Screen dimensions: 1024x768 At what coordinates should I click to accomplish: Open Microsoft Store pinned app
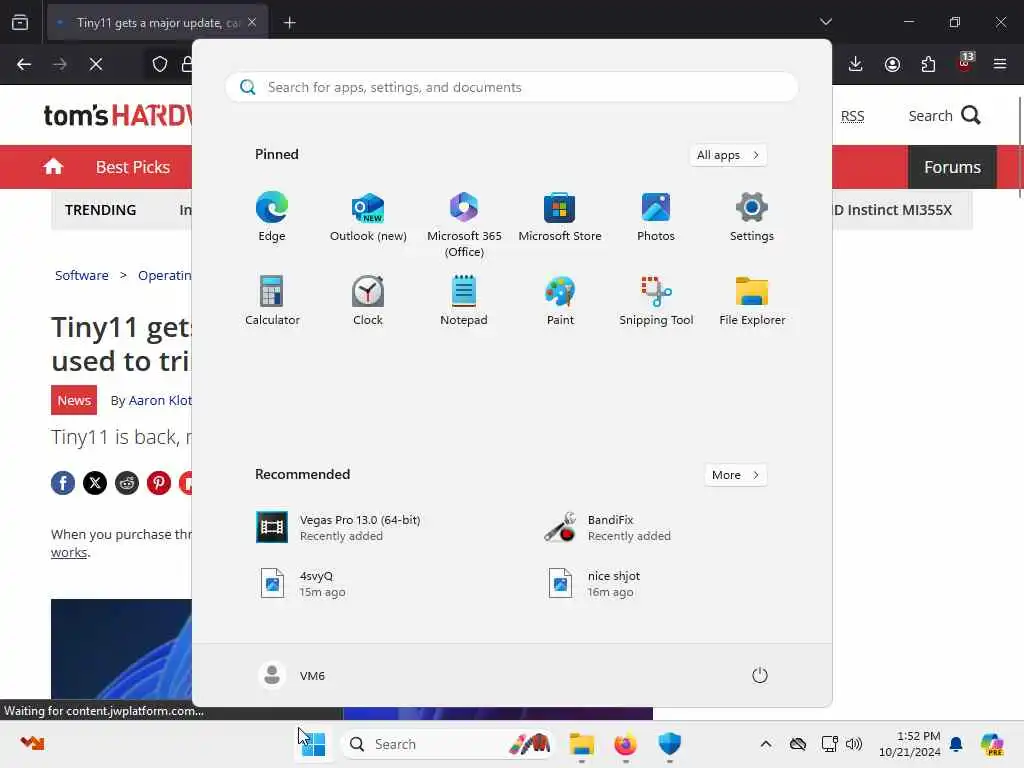tap(560, 216)
